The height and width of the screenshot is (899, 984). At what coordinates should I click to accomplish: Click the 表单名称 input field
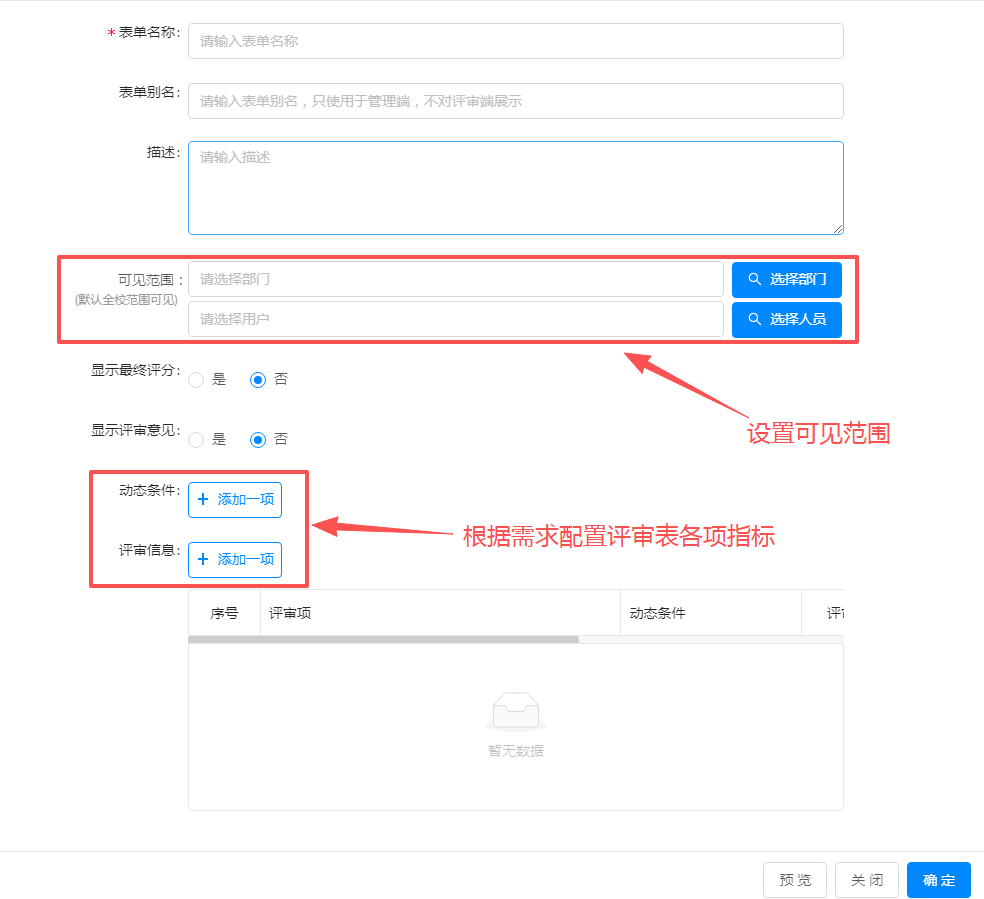click(x=515, y=41)
